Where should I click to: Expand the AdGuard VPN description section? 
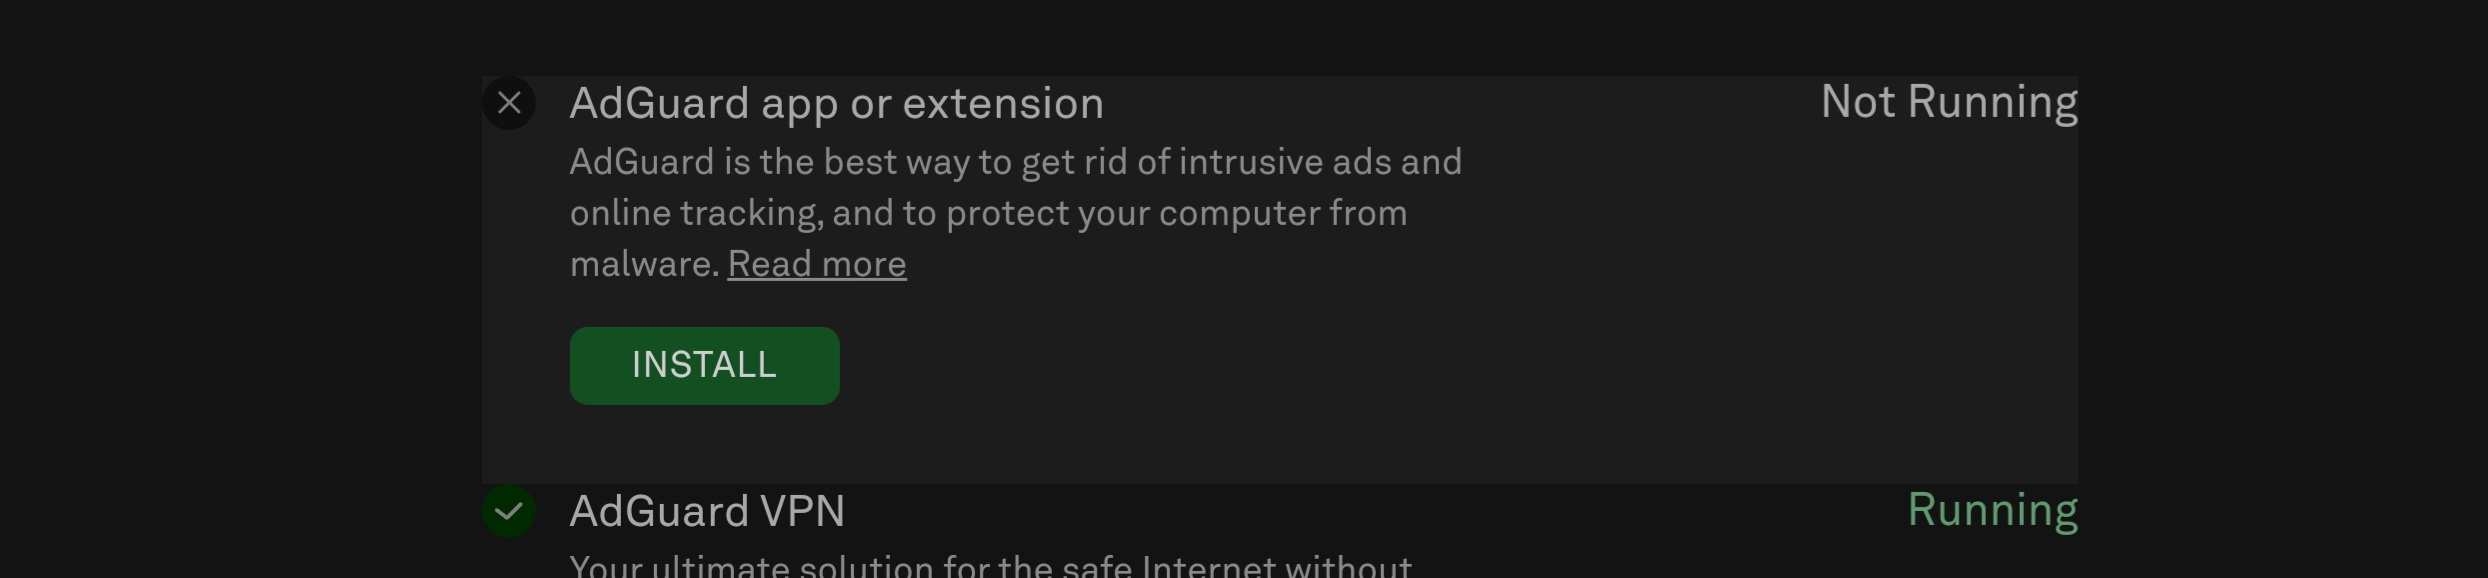click(708, 511)
